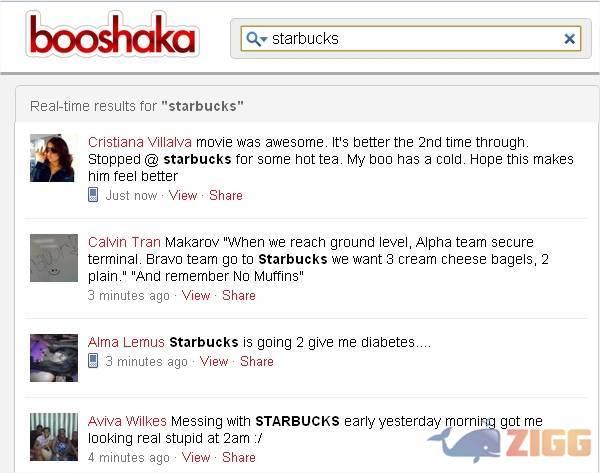This screenshot has width=600, height=473.
Task: Clear the search box with the X icon
Action: (569, 38)
